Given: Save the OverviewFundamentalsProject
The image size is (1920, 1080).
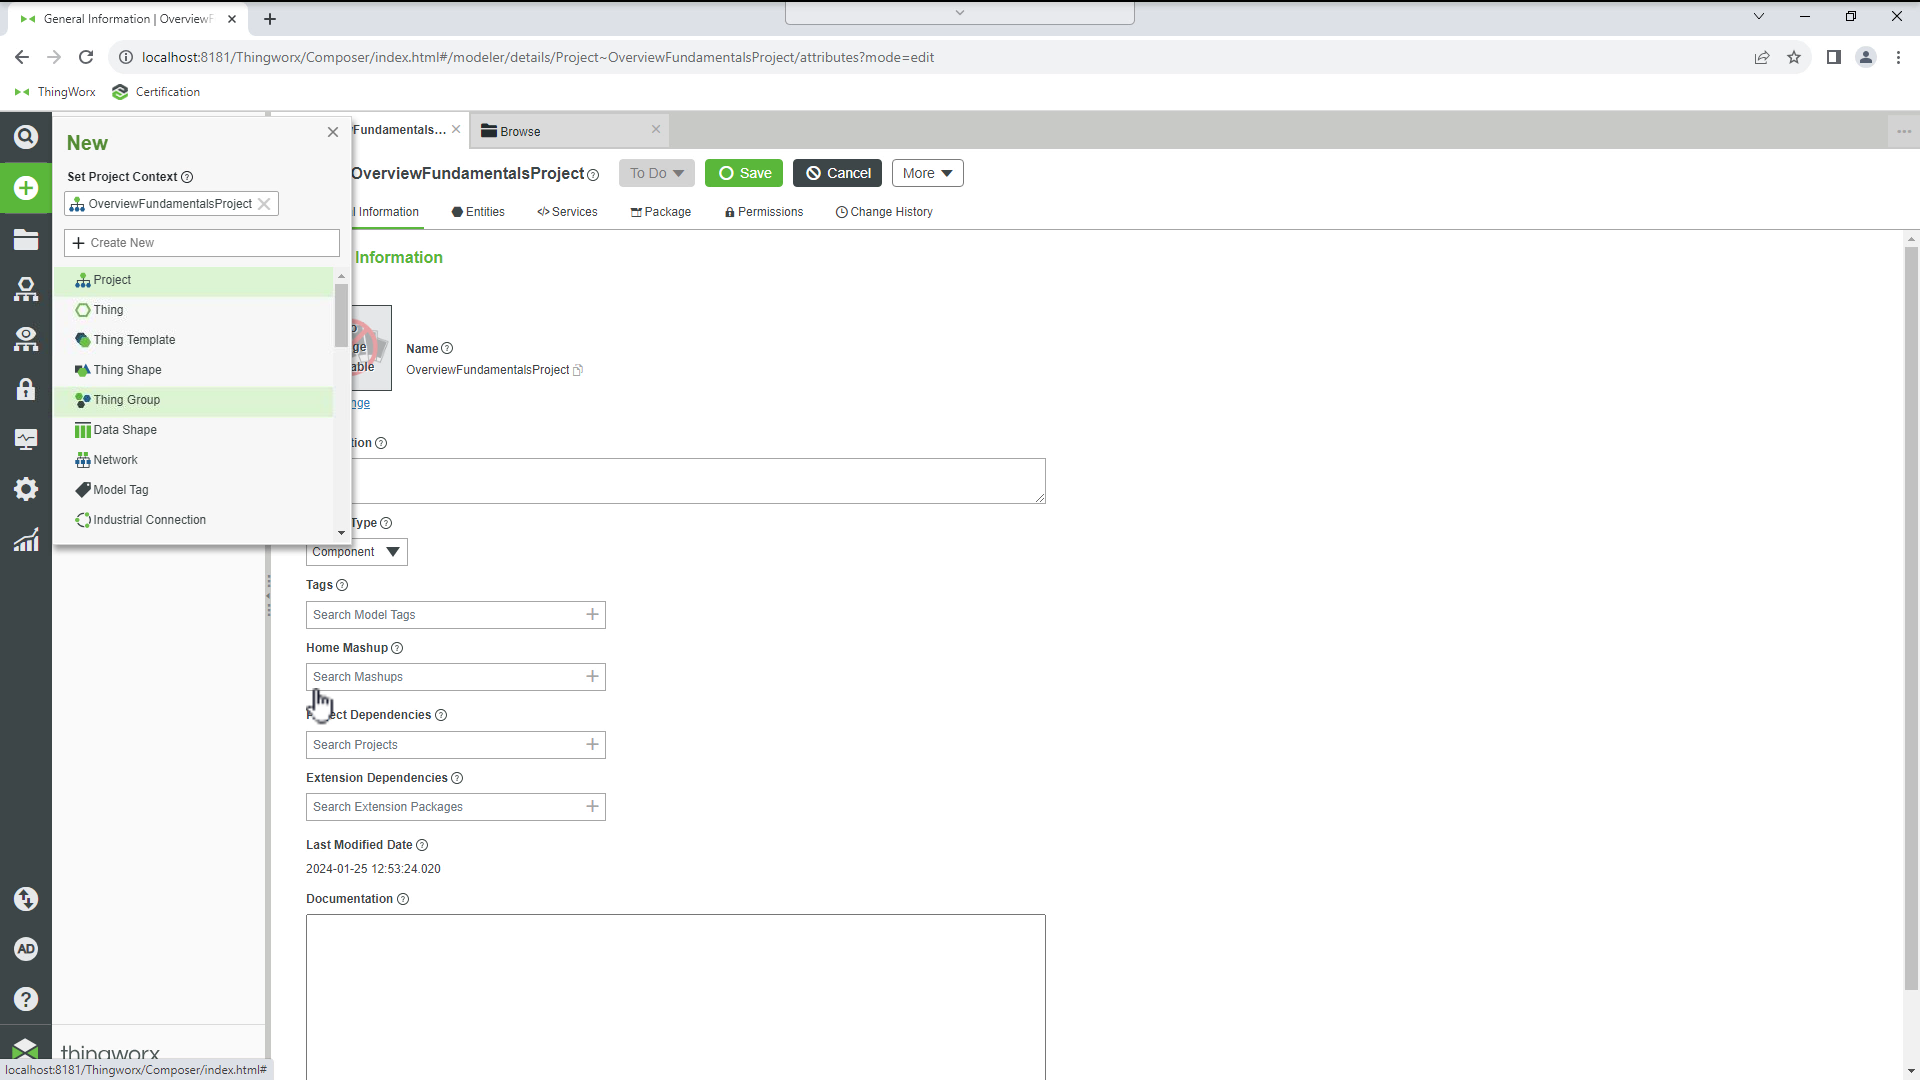Looking at the screenshot, I should pyautogui.click(x=743, y=172).
